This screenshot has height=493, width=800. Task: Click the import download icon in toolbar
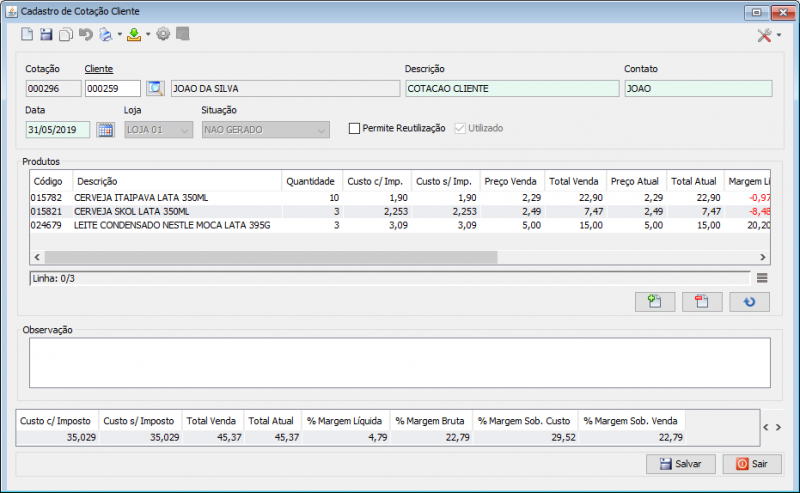(x=134, y=35)
